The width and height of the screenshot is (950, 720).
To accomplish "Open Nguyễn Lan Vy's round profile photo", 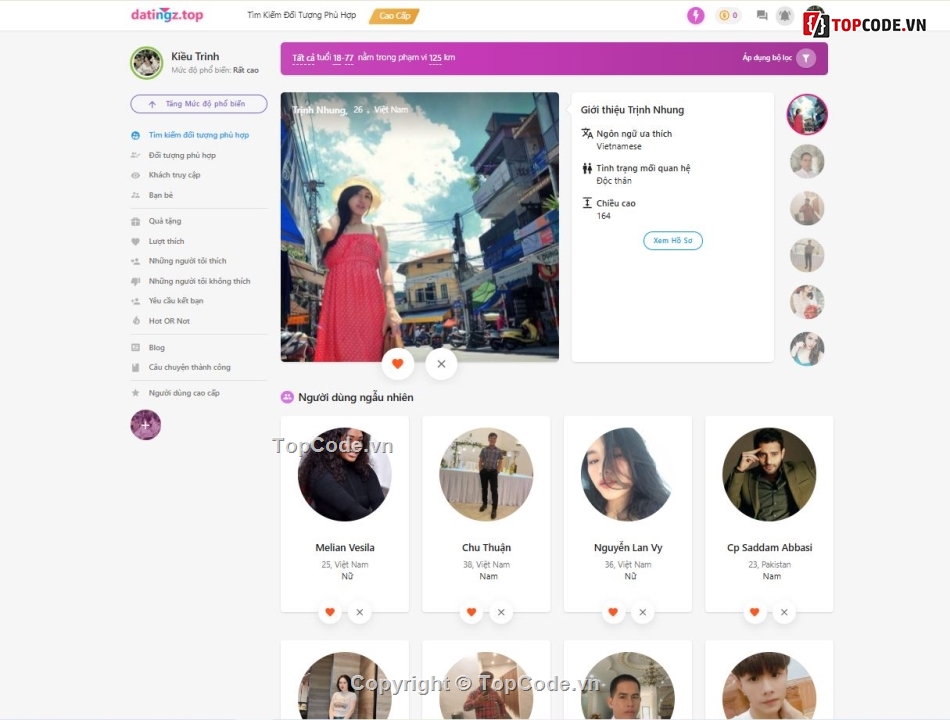I will pos(628,475).
